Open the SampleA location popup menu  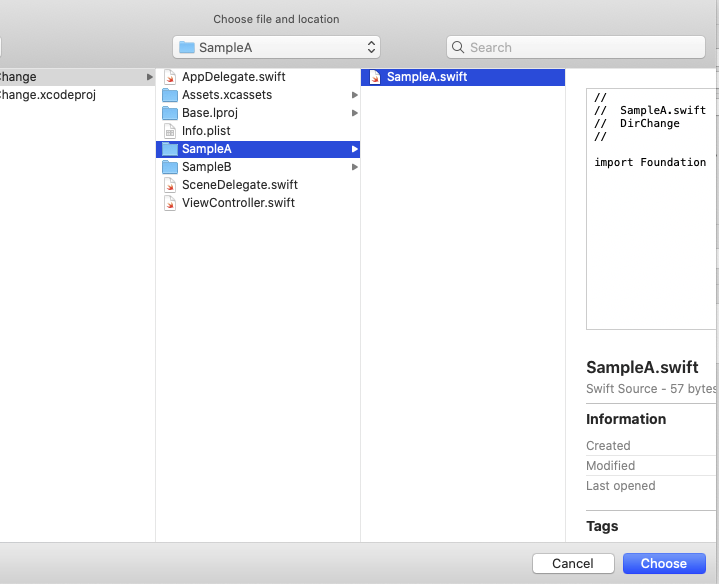click(277, 47)
